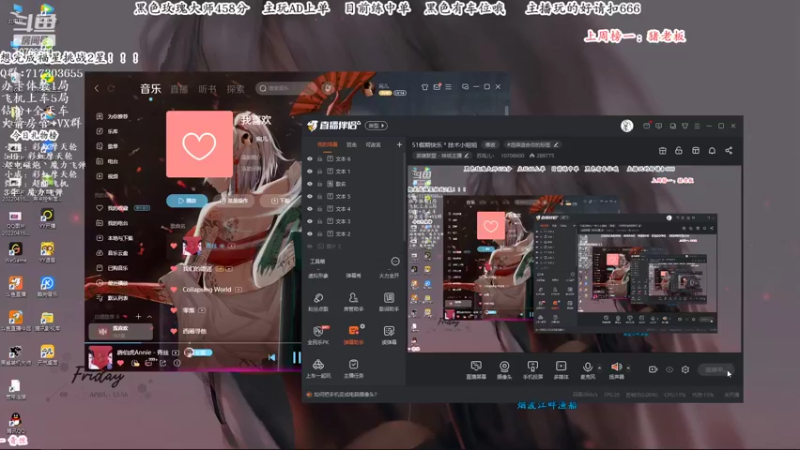Switch to 直播 tab in music player
Screen dimensions: 800x450
[x=179, y=89]
